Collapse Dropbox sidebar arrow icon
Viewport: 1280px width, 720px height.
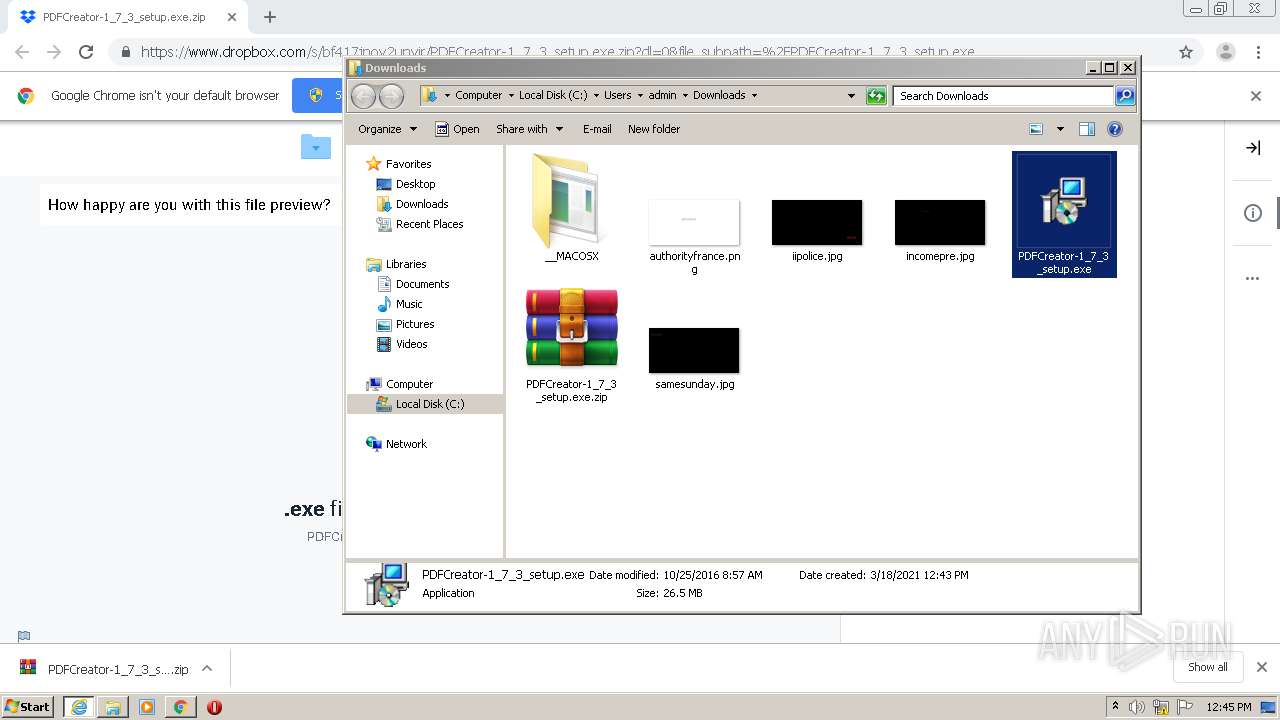pos(1253,148)
